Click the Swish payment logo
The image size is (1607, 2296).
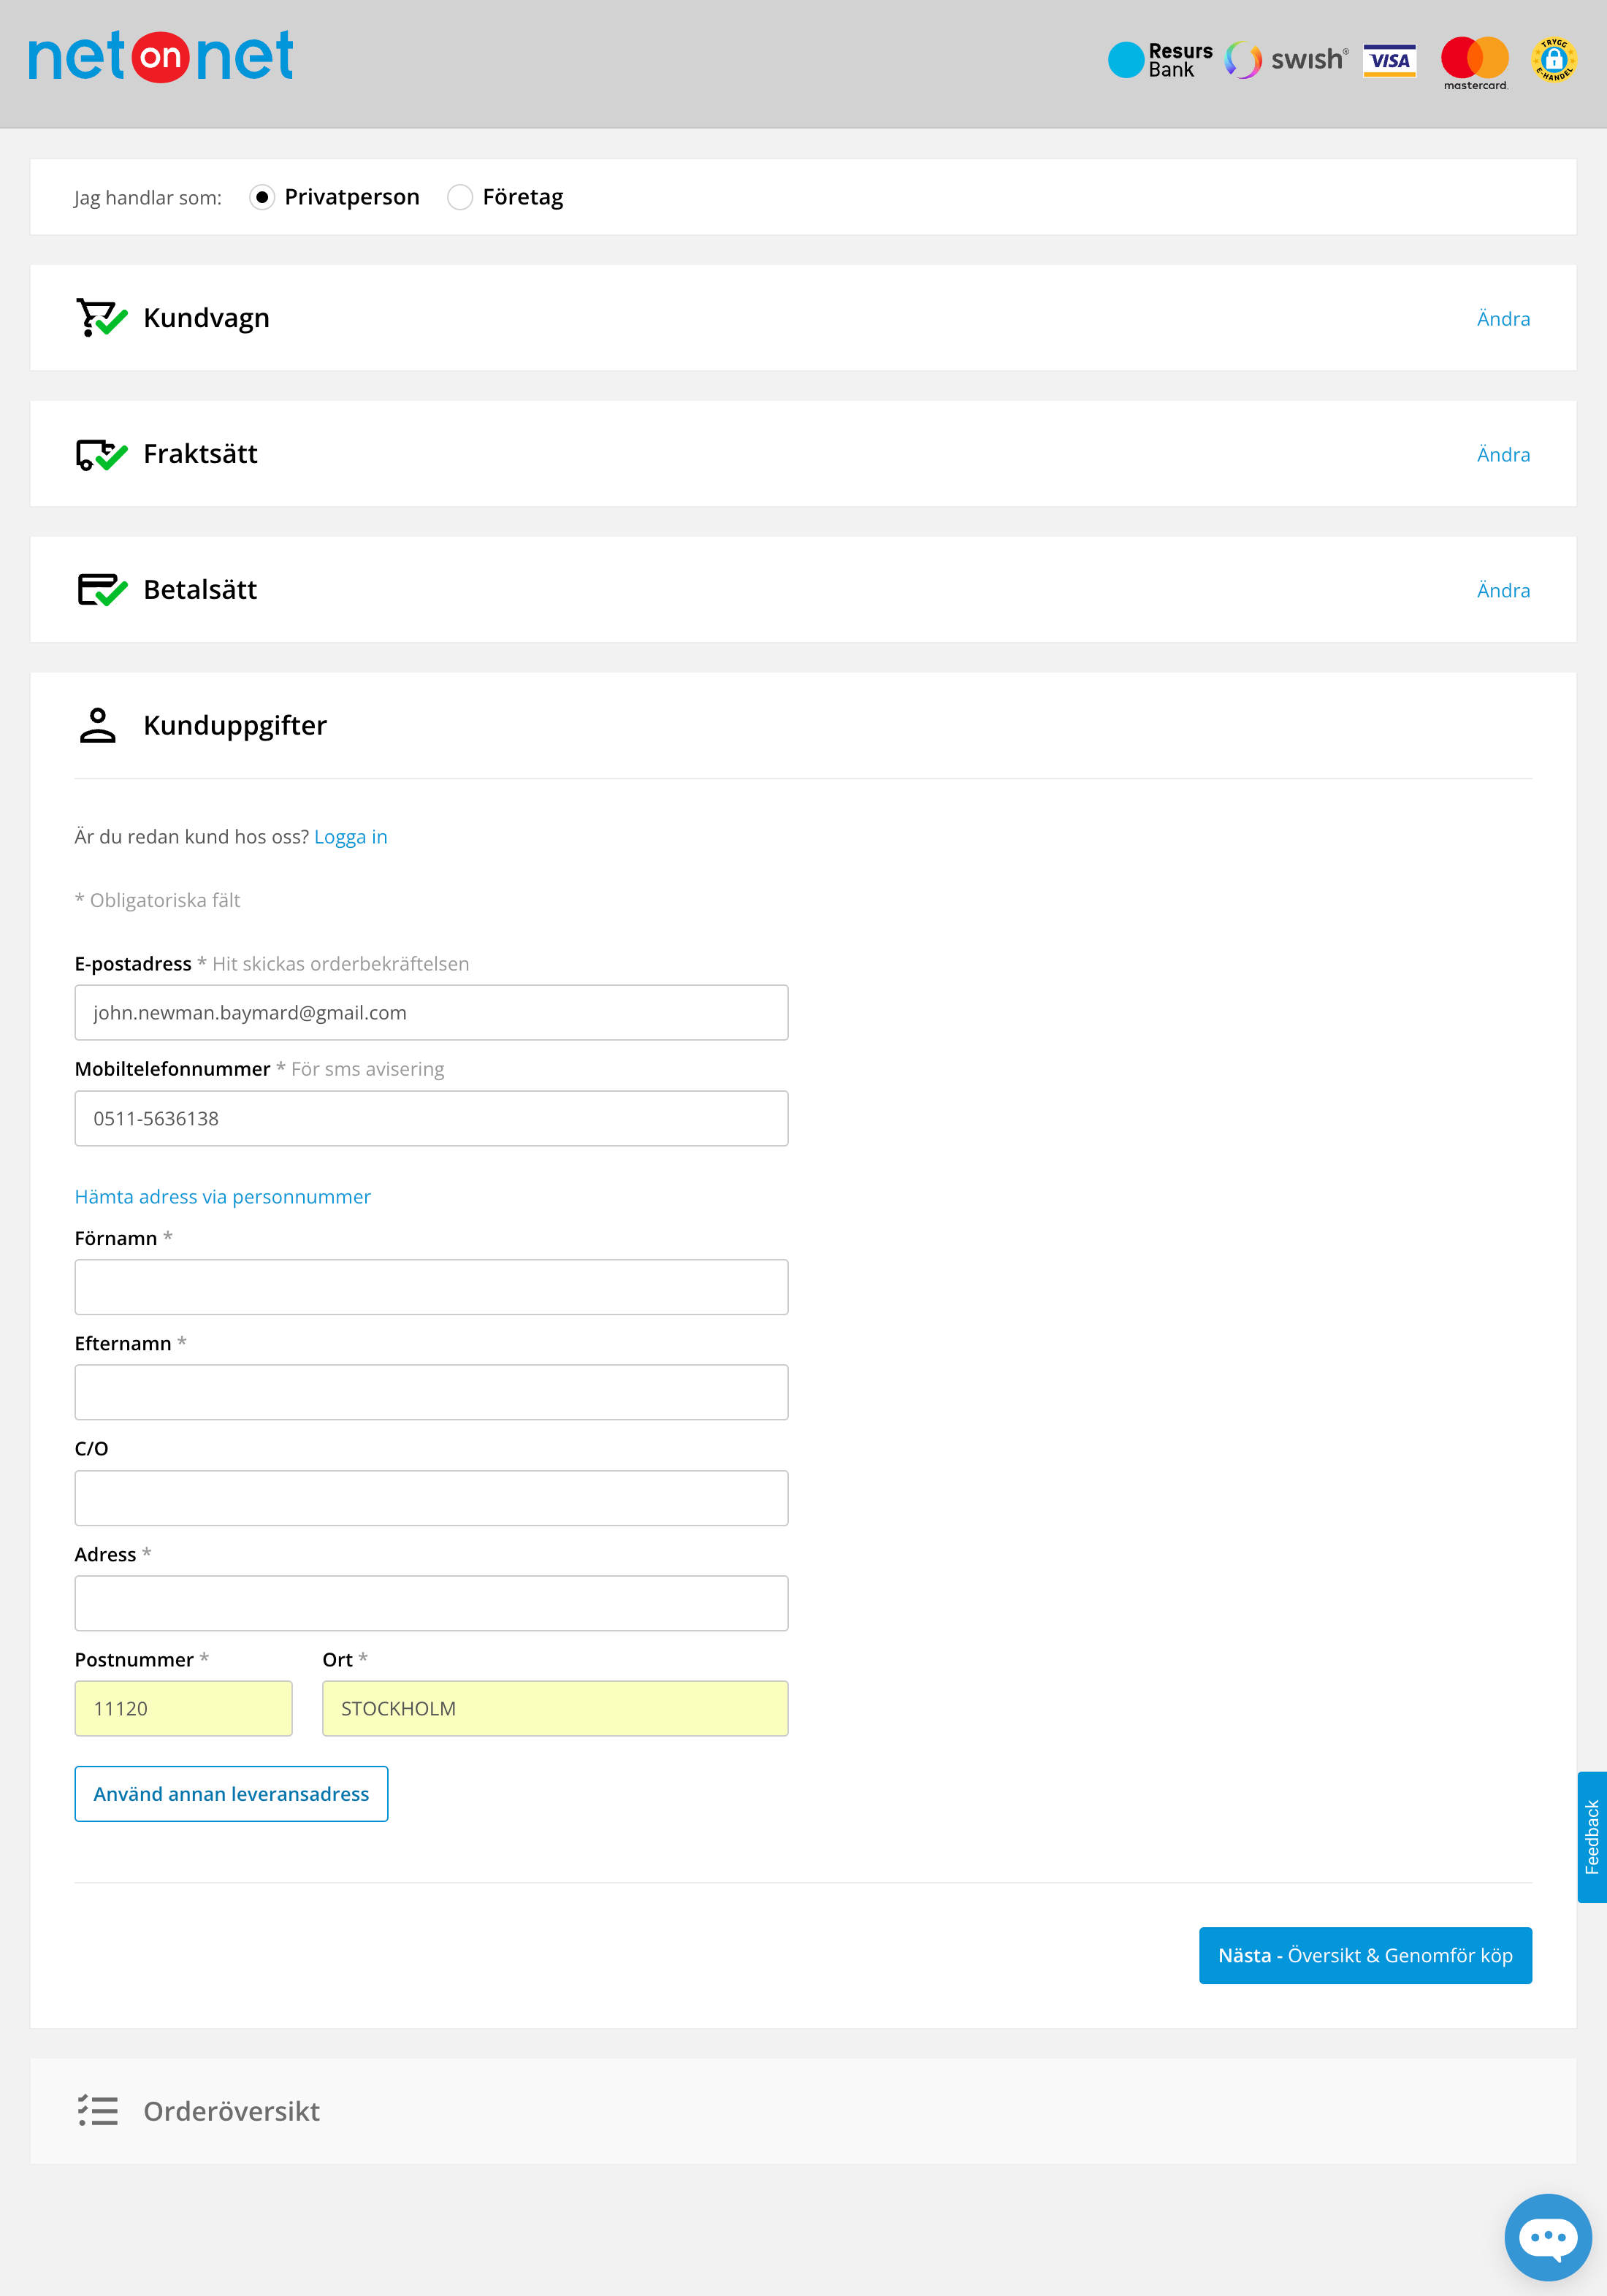[x=1286, y=60]
